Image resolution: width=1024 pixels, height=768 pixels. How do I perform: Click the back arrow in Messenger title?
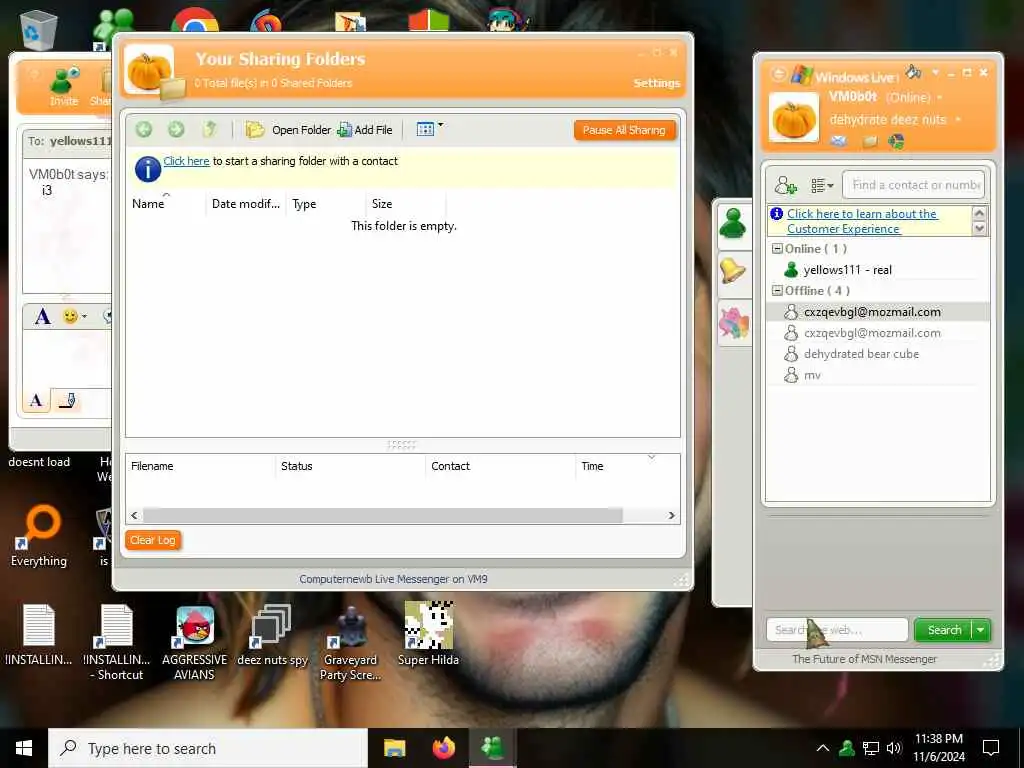(778, 73)
